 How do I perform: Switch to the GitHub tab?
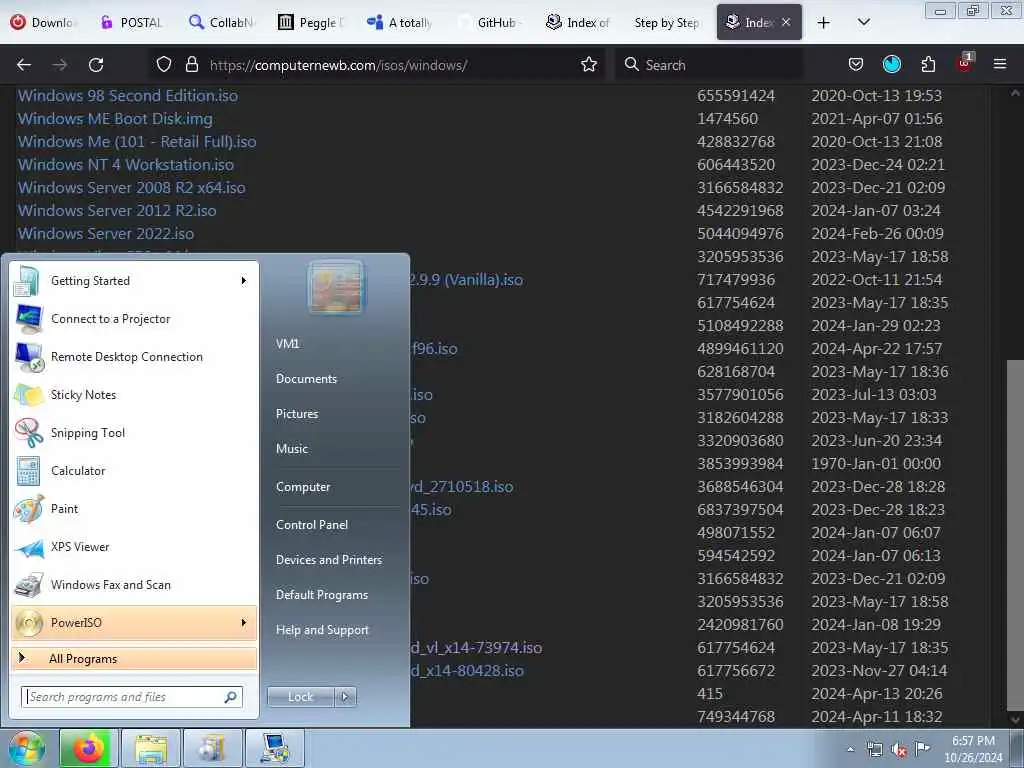click(488, 23)
